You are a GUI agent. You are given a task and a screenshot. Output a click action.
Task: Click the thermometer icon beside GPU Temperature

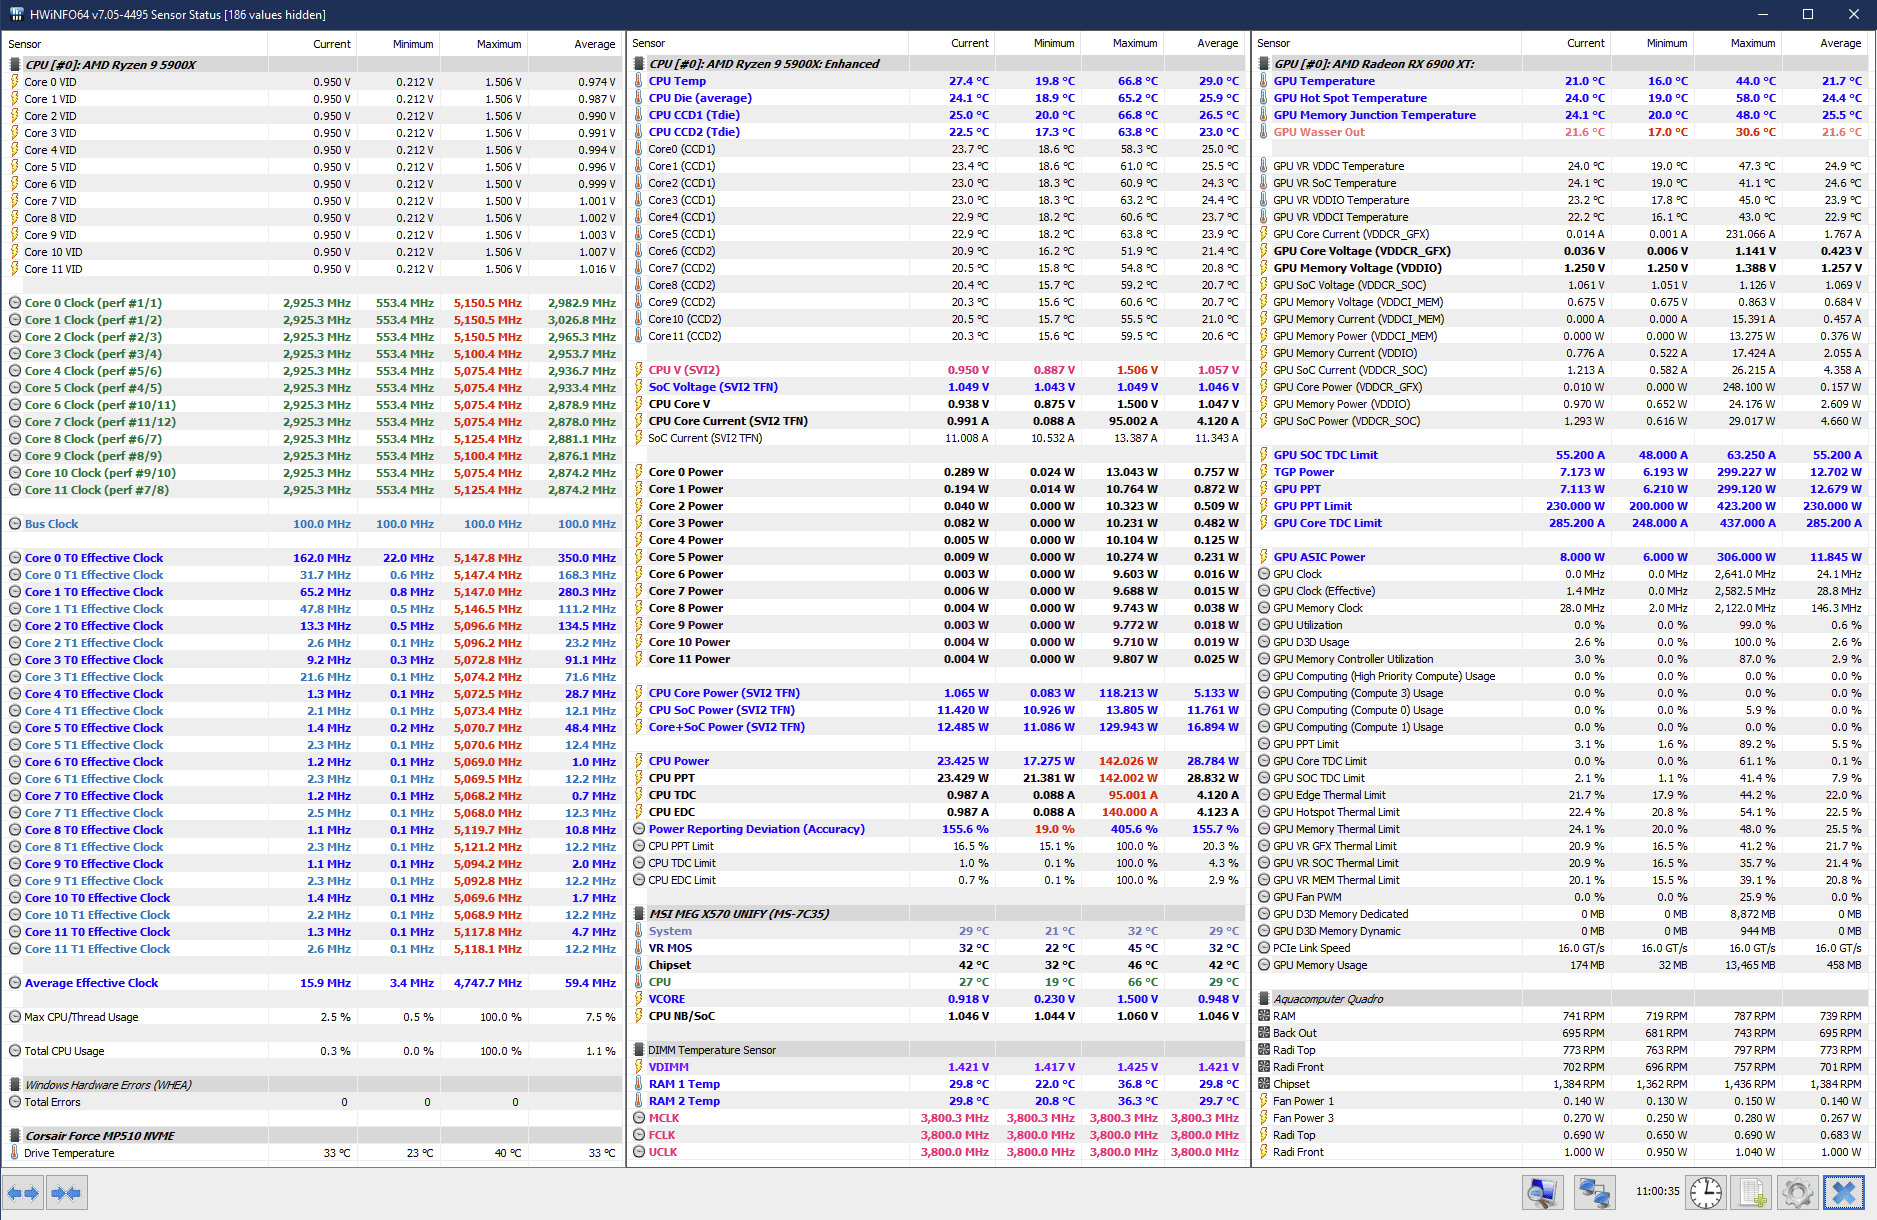pos(1264,81)
